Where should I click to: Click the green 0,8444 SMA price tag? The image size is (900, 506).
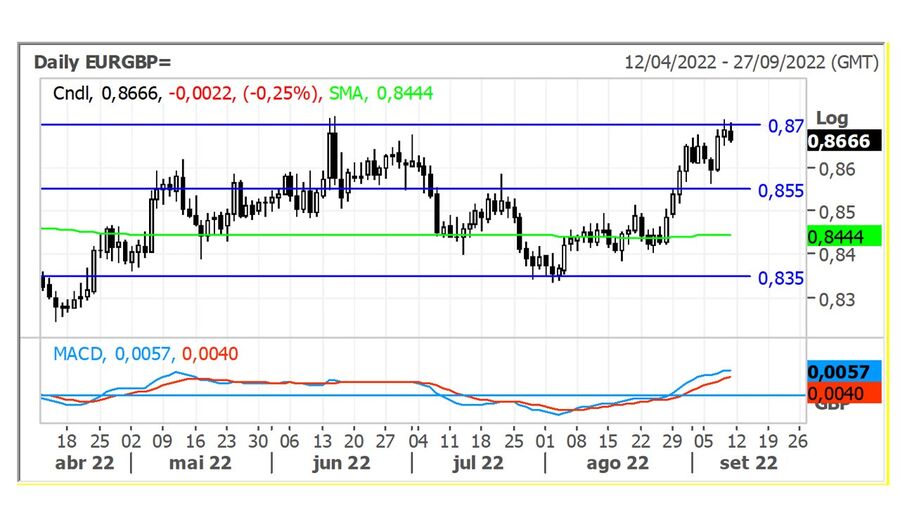pos(843,235)
